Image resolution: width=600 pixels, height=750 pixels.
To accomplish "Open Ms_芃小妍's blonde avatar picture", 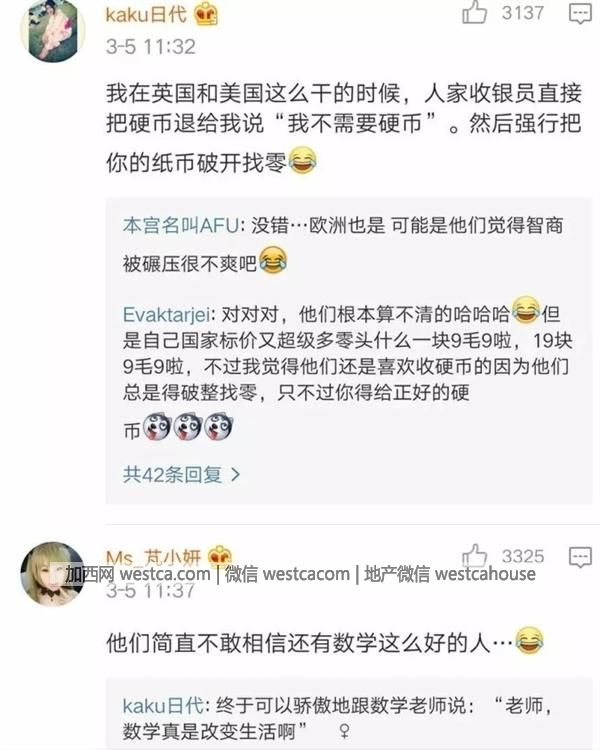I will coord(52,574).
